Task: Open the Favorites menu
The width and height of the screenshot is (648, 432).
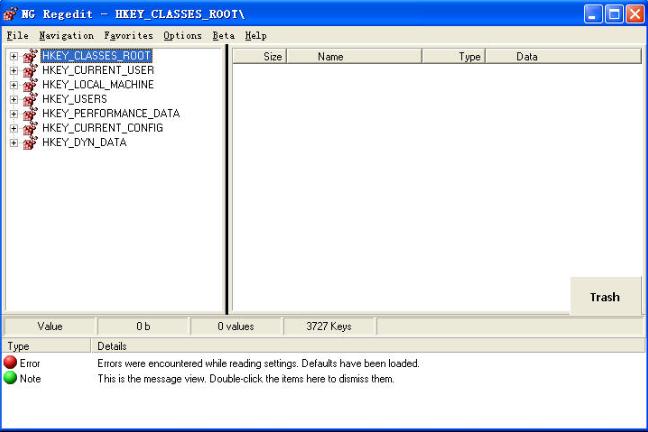Action: [x=128, y=35]
